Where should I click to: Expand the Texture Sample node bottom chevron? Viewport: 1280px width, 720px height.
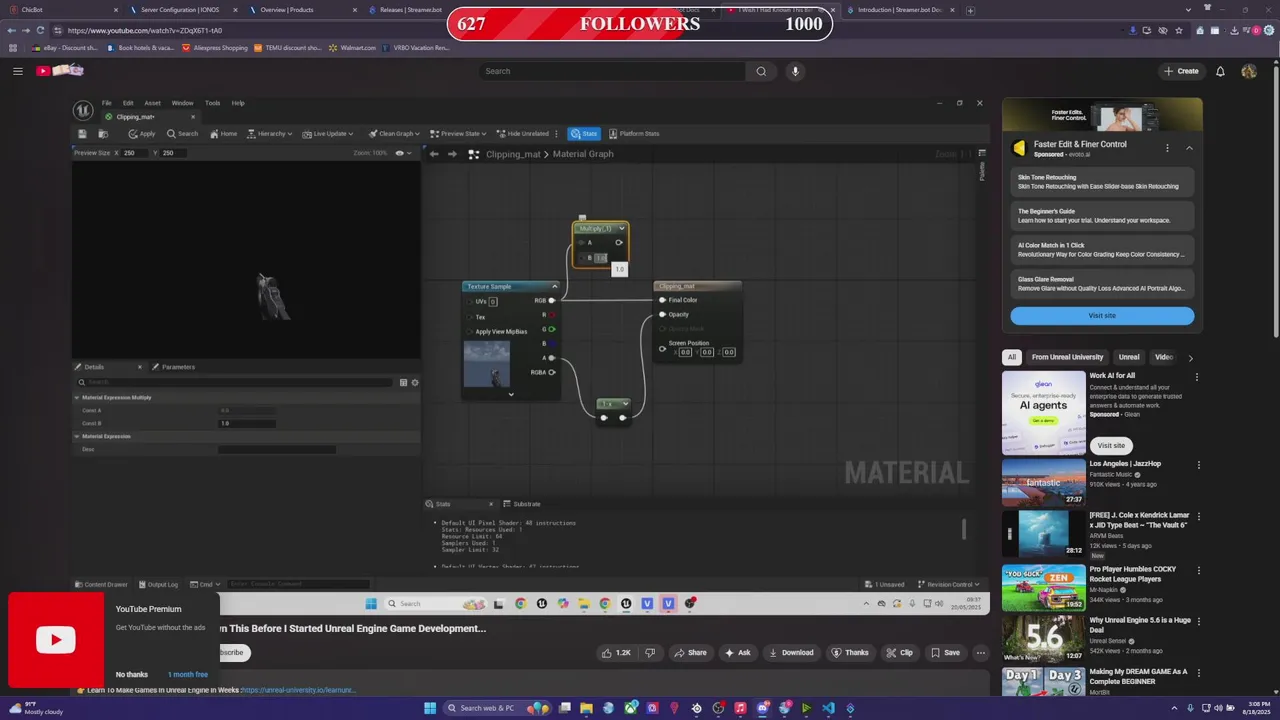(511, 394)
